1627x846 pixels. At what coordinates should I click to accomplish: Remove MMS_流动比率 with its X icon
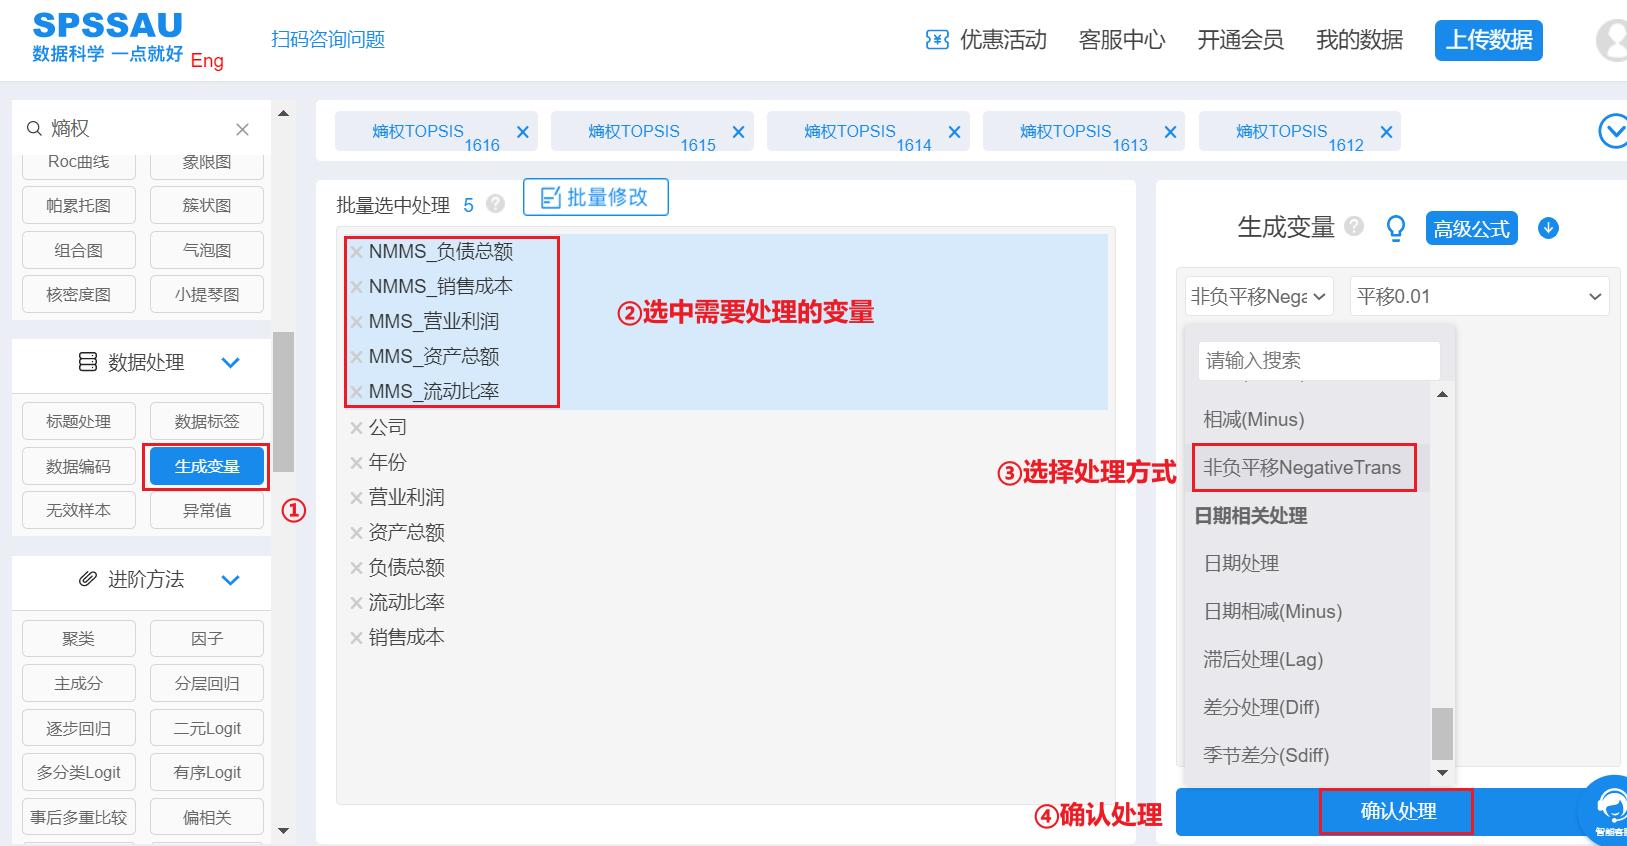click(x=356, y=392)
